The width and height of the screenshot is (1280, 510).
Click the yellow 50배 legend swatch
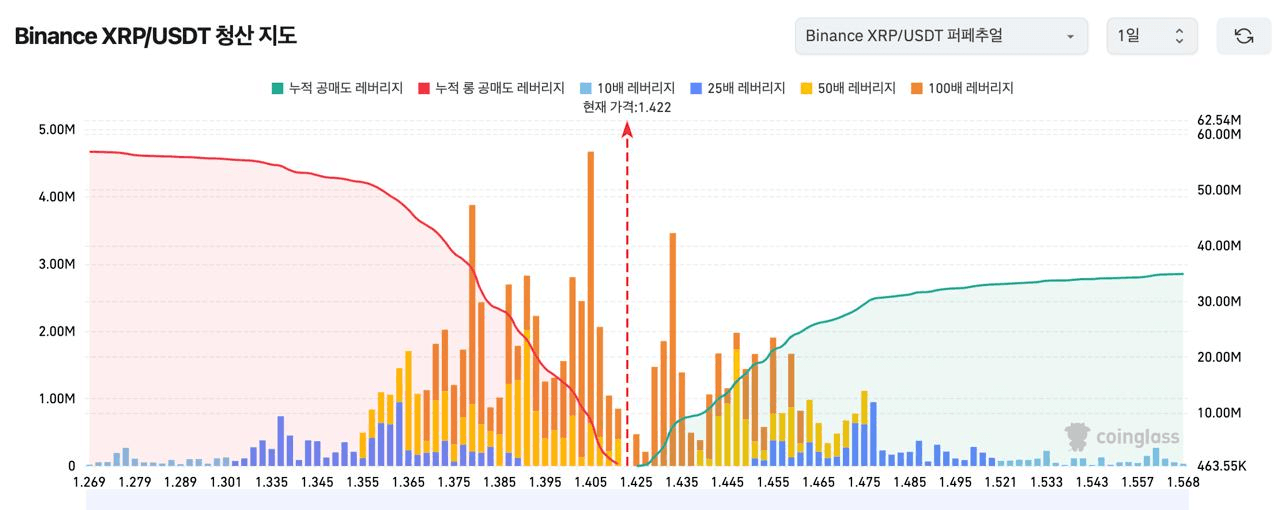(806, 88)
